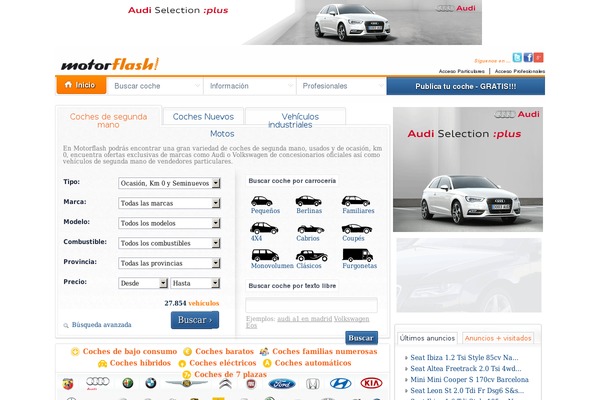Click the large Buscar › search button
Screen dimensions: 600x400
coord(195,320)
